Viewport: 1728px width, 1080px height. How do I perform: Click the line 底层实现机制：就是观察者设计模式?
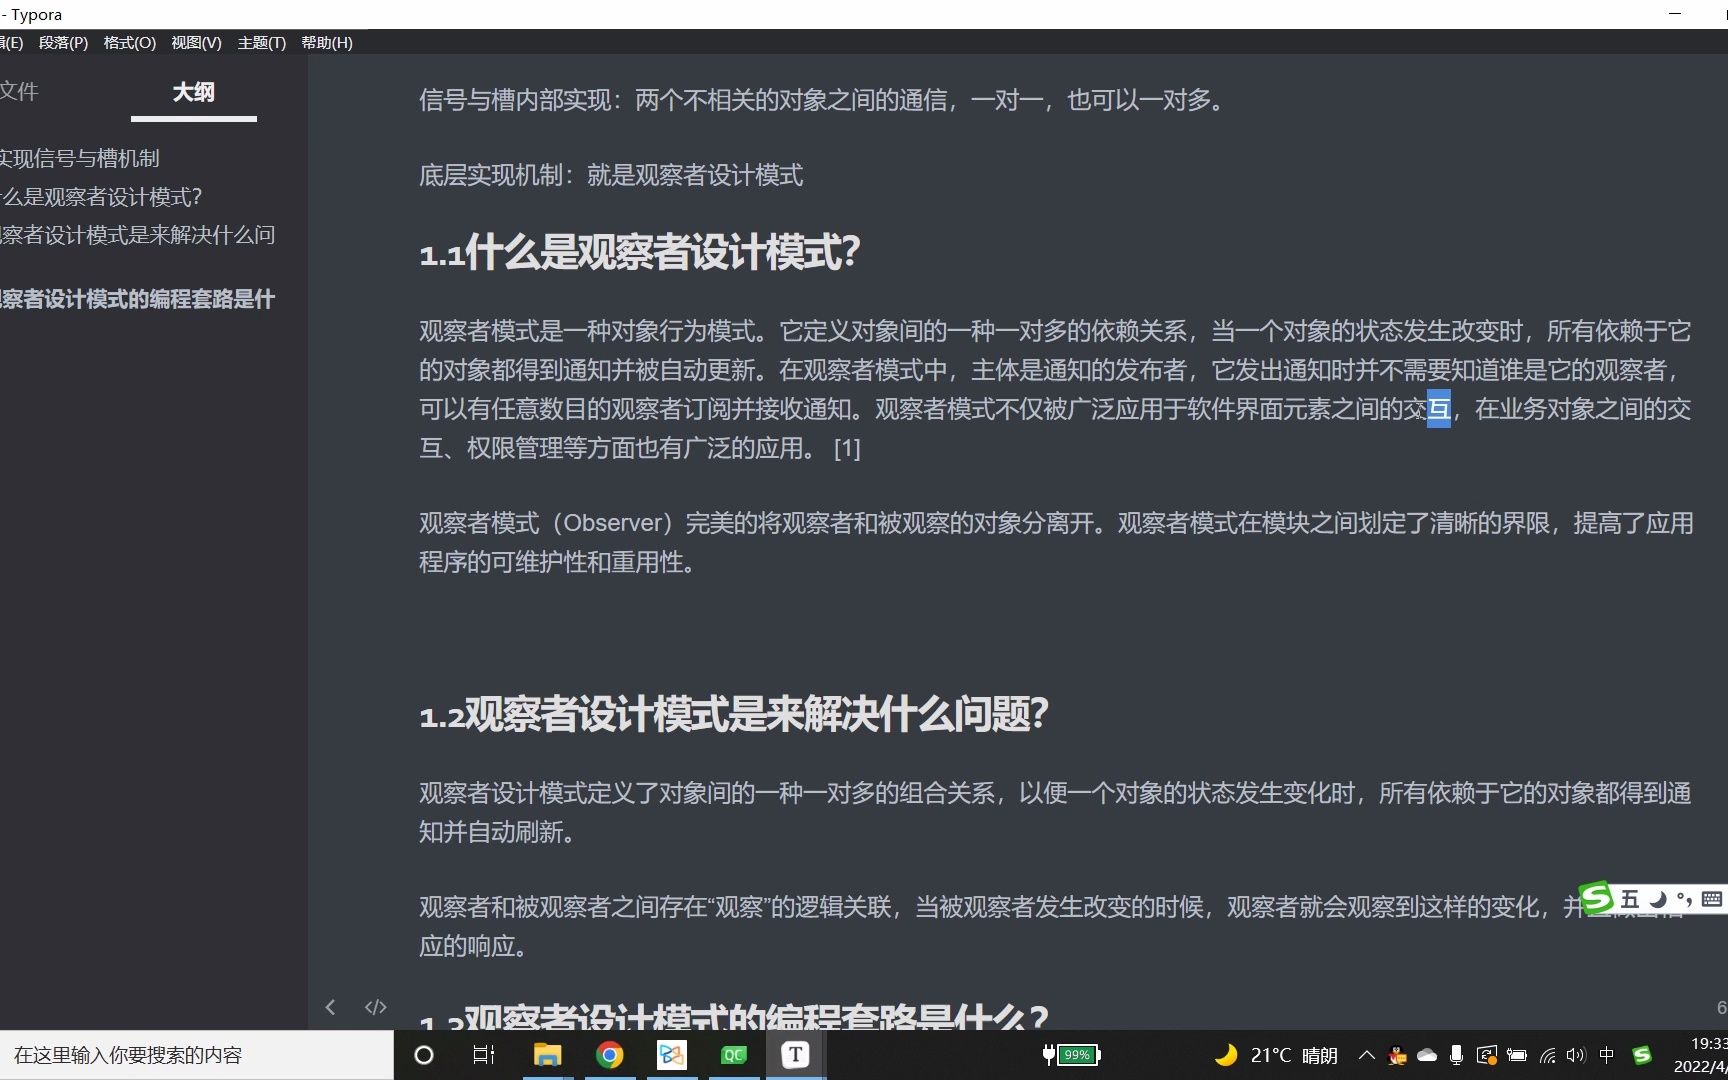(x=611, y=176)
